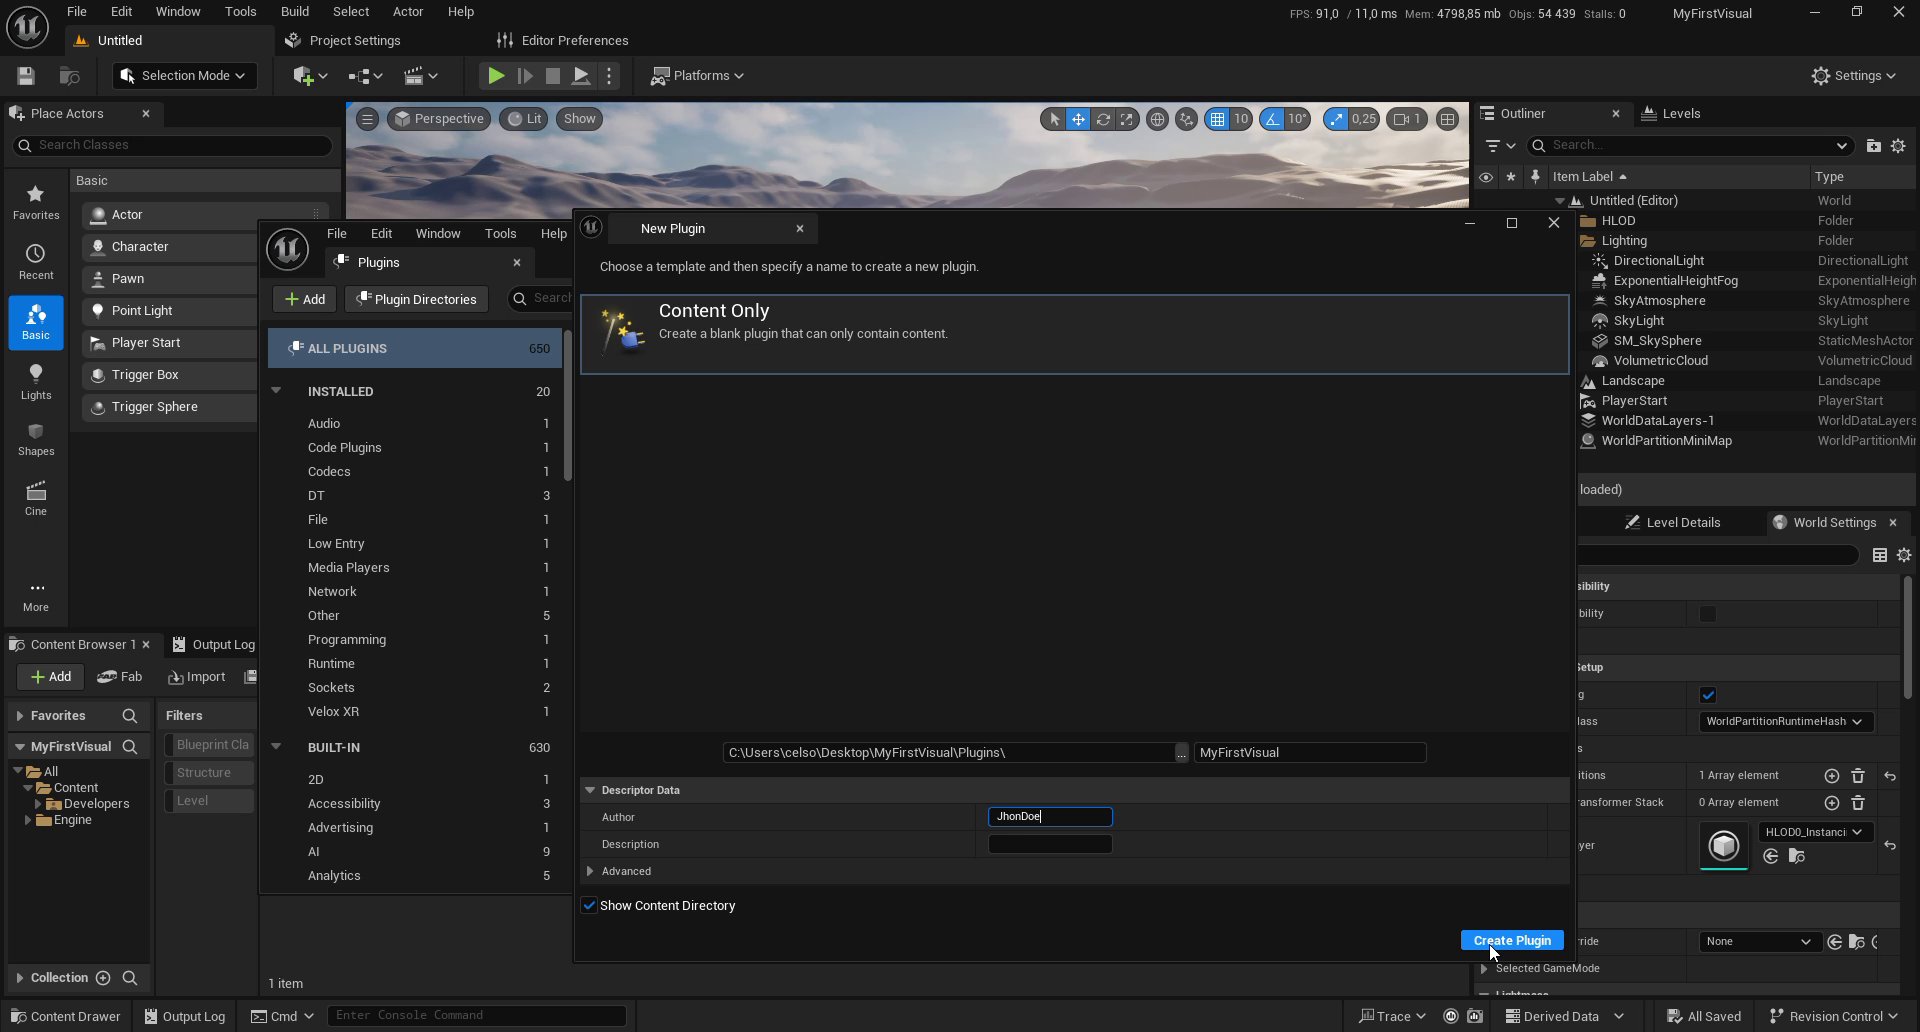Toggle the Blueprint Class filter

pyautogui.click(x=209, y=745)
